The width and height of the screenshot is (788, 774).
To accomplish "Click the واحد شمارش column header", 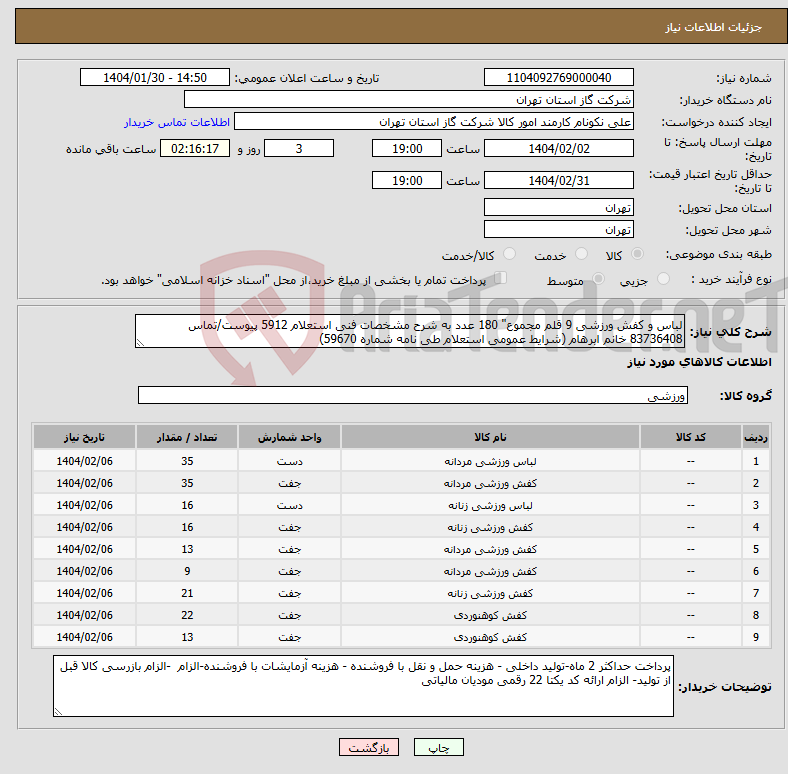I will [x=289, y=437].
